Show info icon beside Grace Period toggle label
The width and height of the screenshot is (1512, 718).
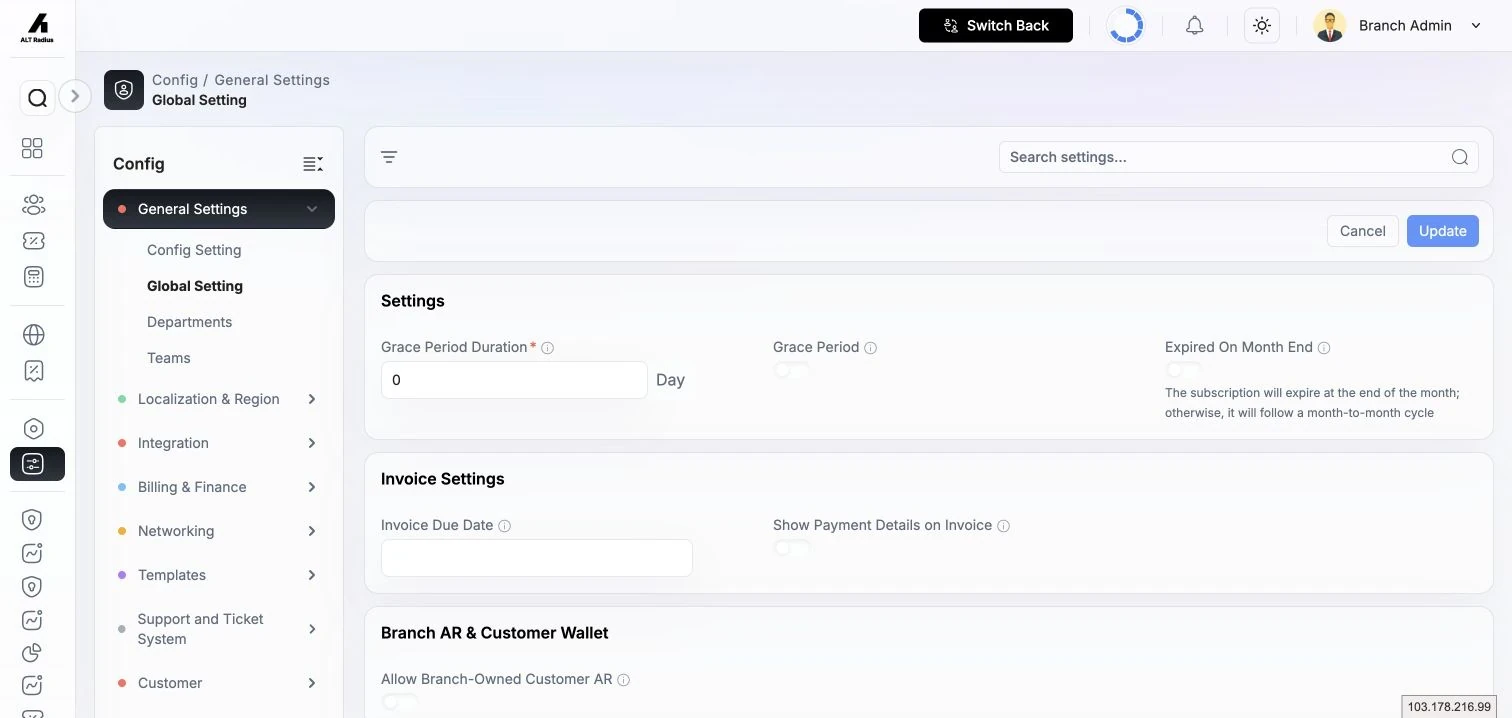[x=870, y=348]
